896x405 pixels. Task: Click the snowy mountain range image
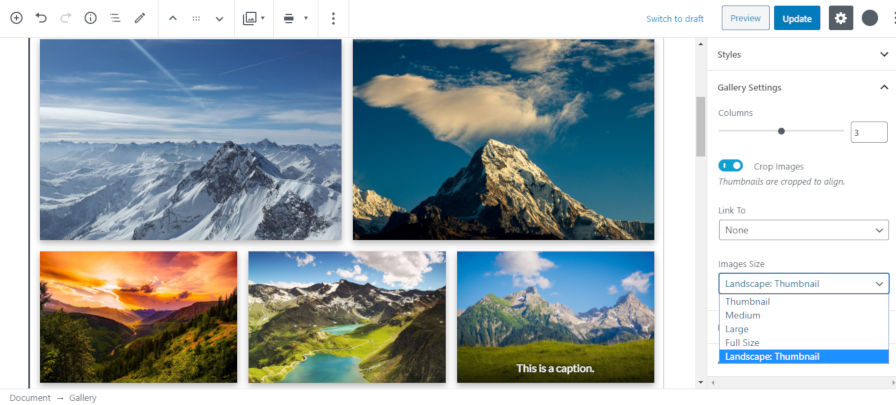190,139
